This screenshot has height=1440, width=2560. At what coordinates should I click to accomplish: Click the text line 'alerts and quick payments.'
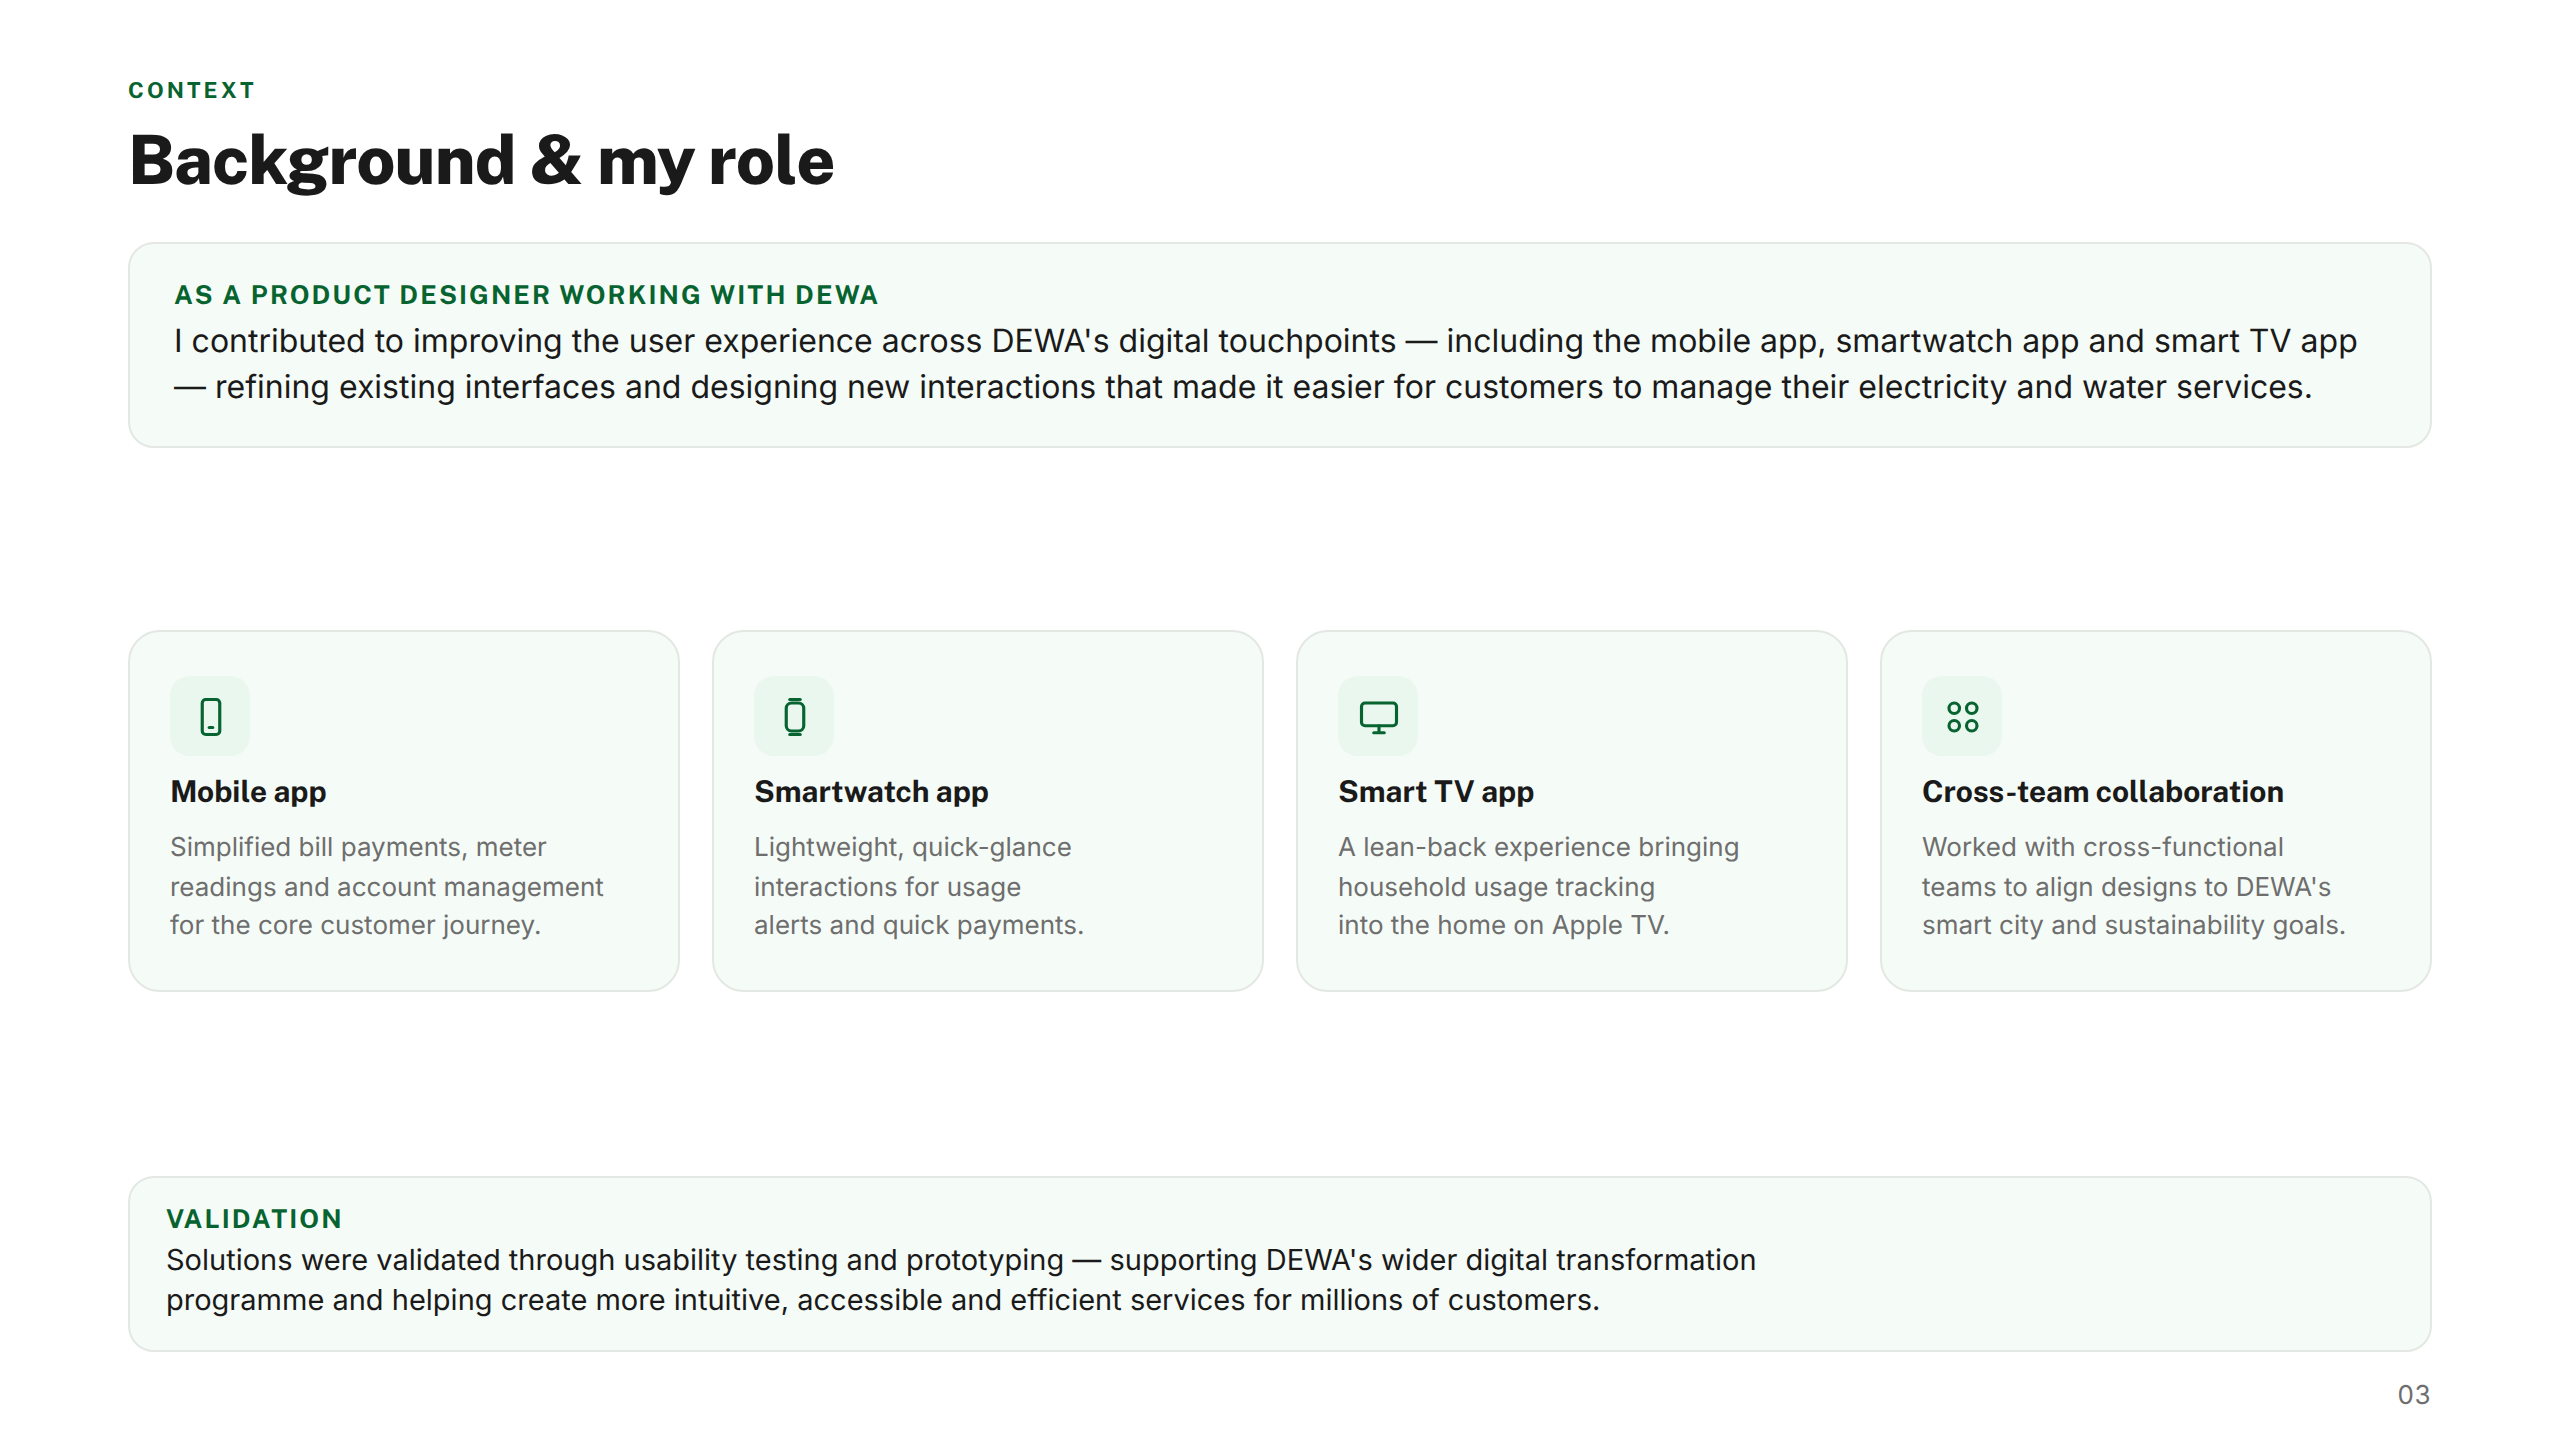point(919,925)
